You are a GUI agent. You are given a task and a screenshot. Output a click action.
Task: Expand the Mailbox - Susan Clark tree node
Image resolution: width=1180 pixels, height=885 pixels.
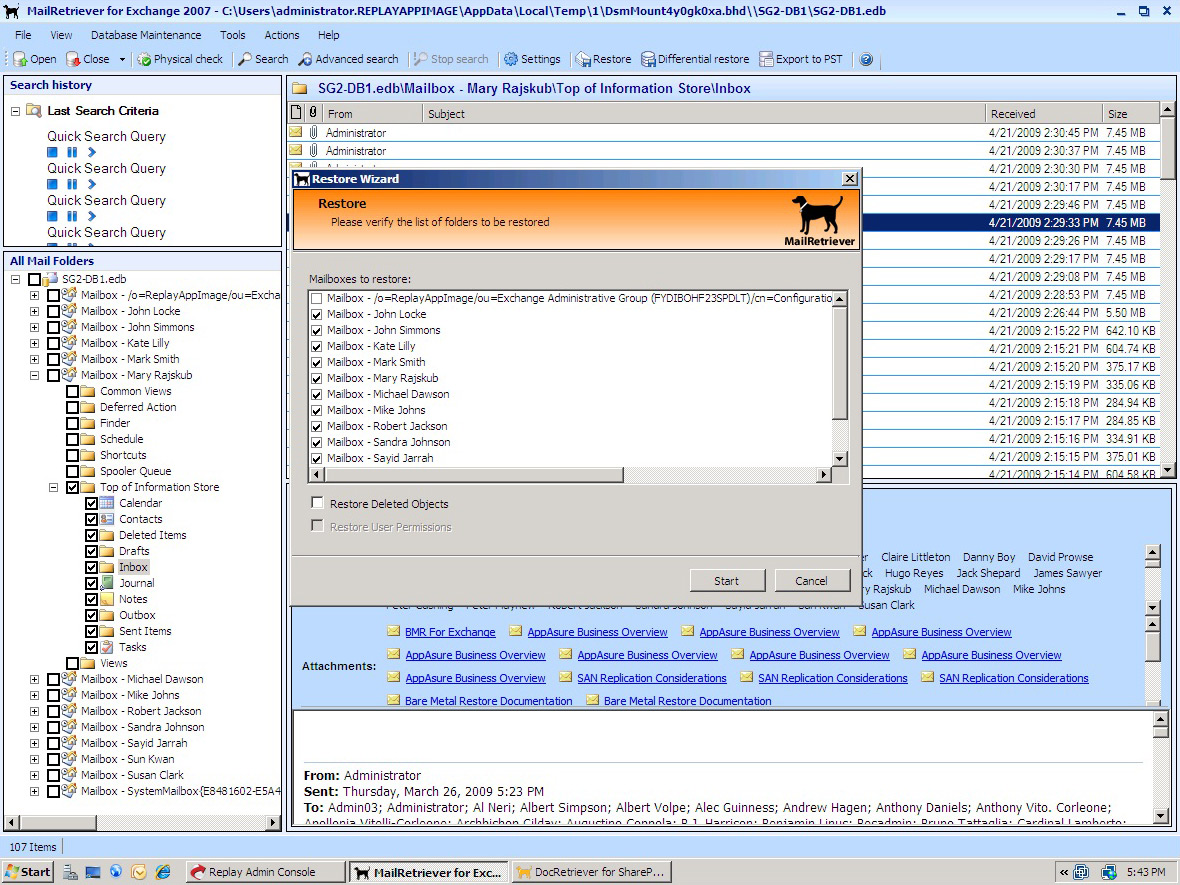pyautogui.click(x=35, y=775)
